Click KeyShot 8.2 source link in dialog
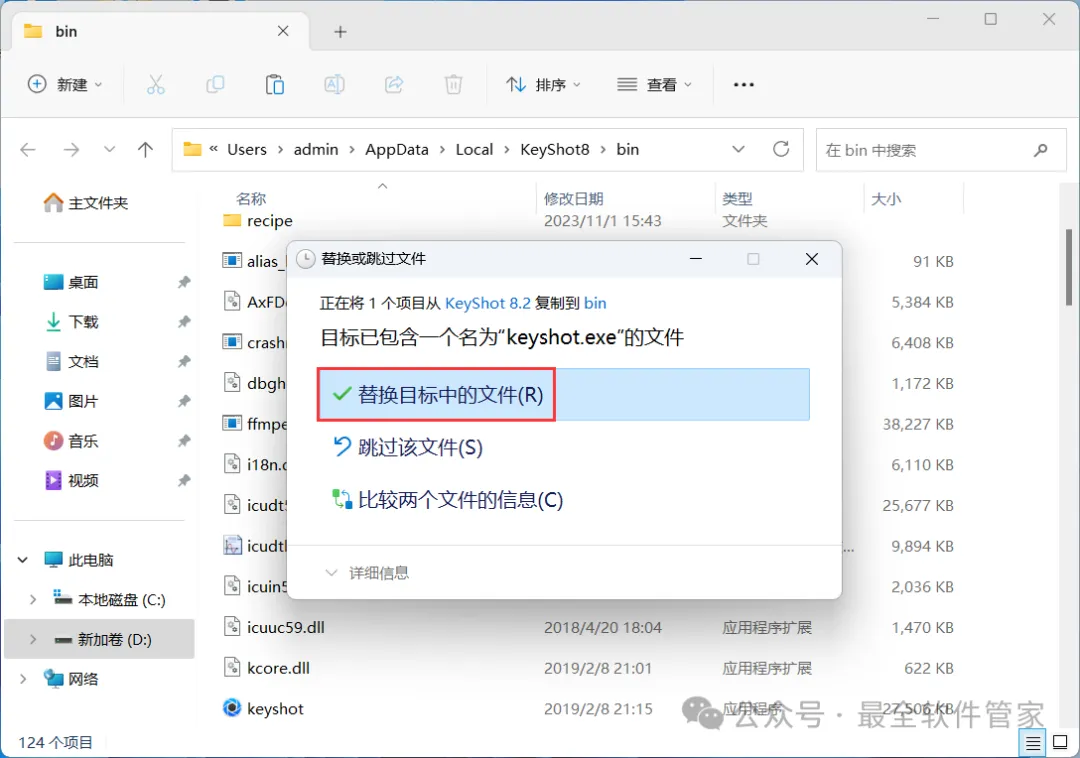 pyautogui.click(x=488, y=303)
